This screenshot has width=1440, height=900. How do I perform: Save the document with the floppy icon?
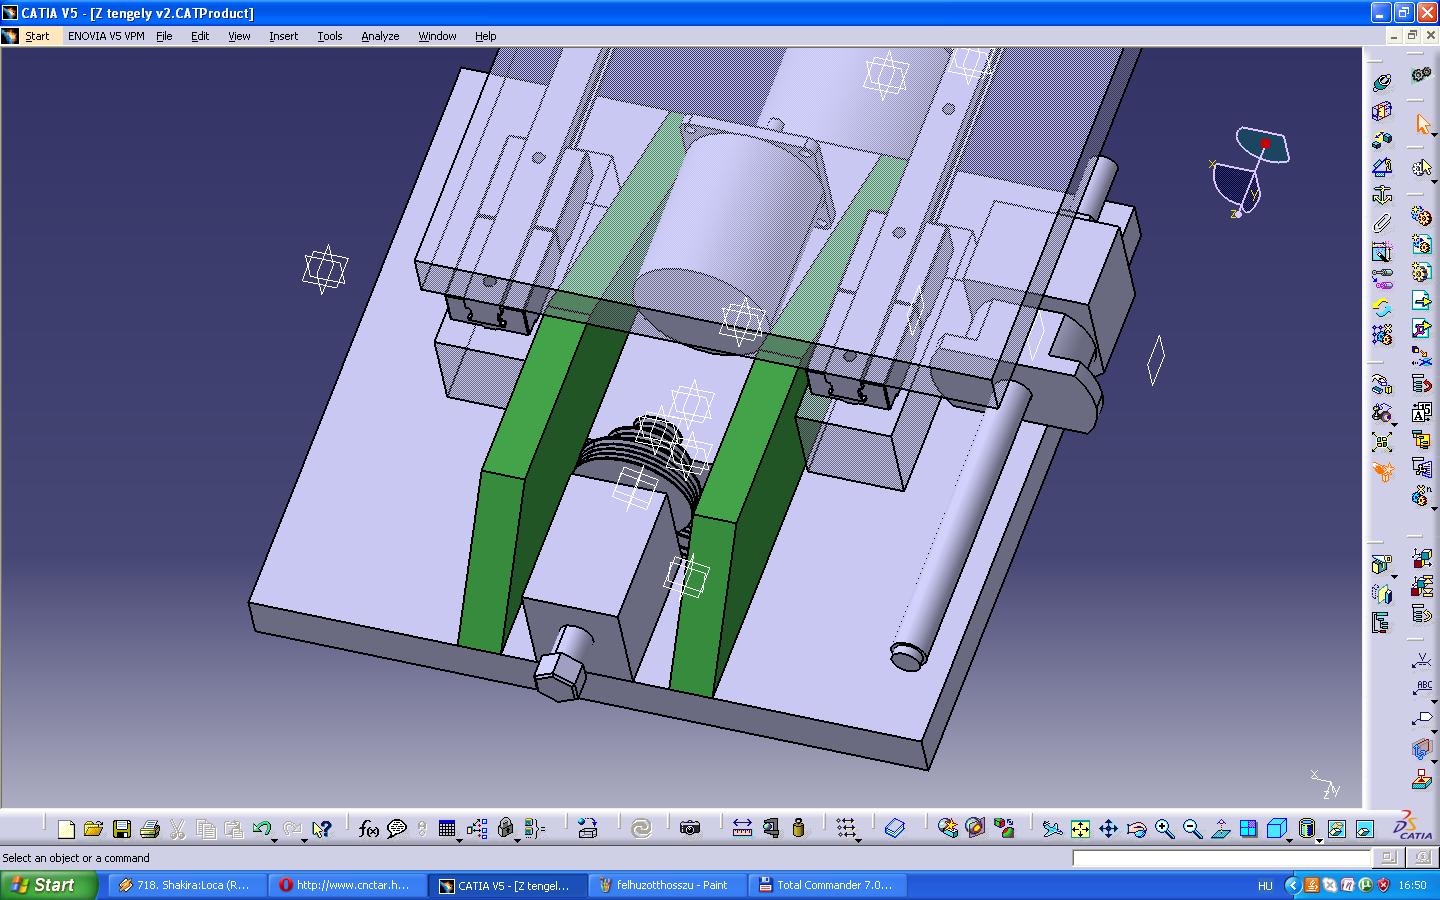tap(122, 829)
